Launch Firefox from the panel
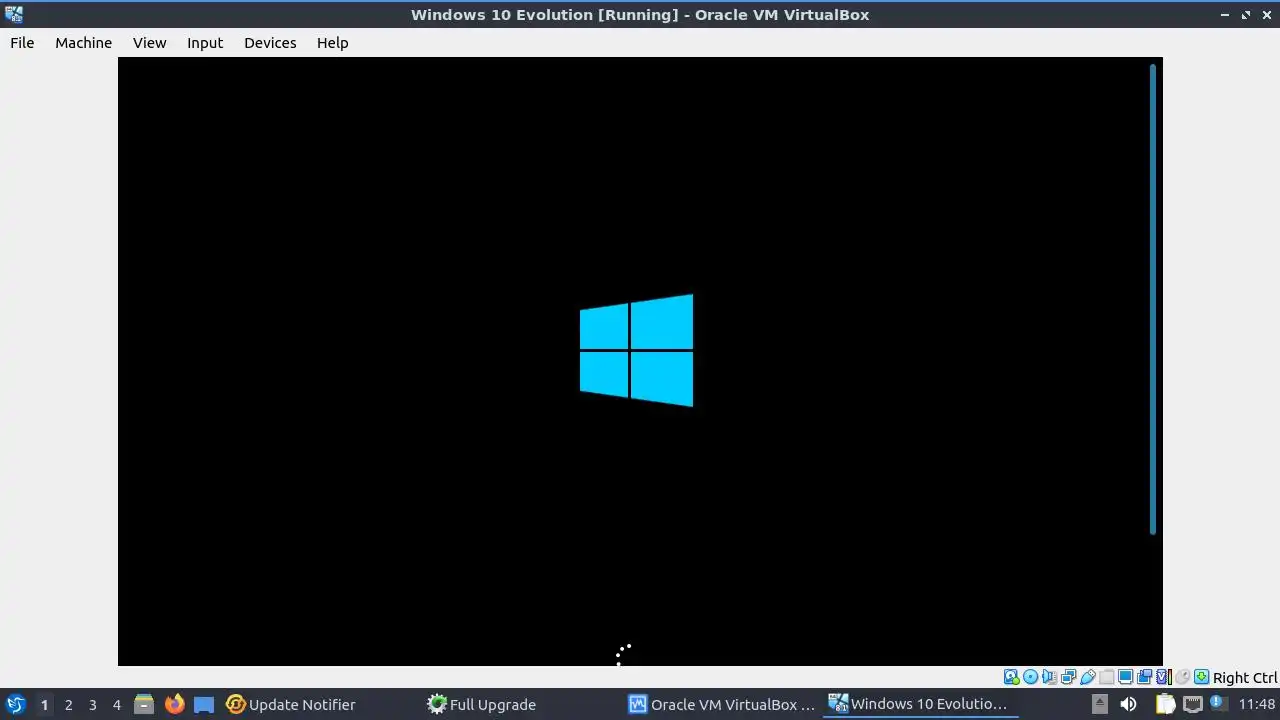This screenshot has width=1280, height=720. (x=174, y=704)
